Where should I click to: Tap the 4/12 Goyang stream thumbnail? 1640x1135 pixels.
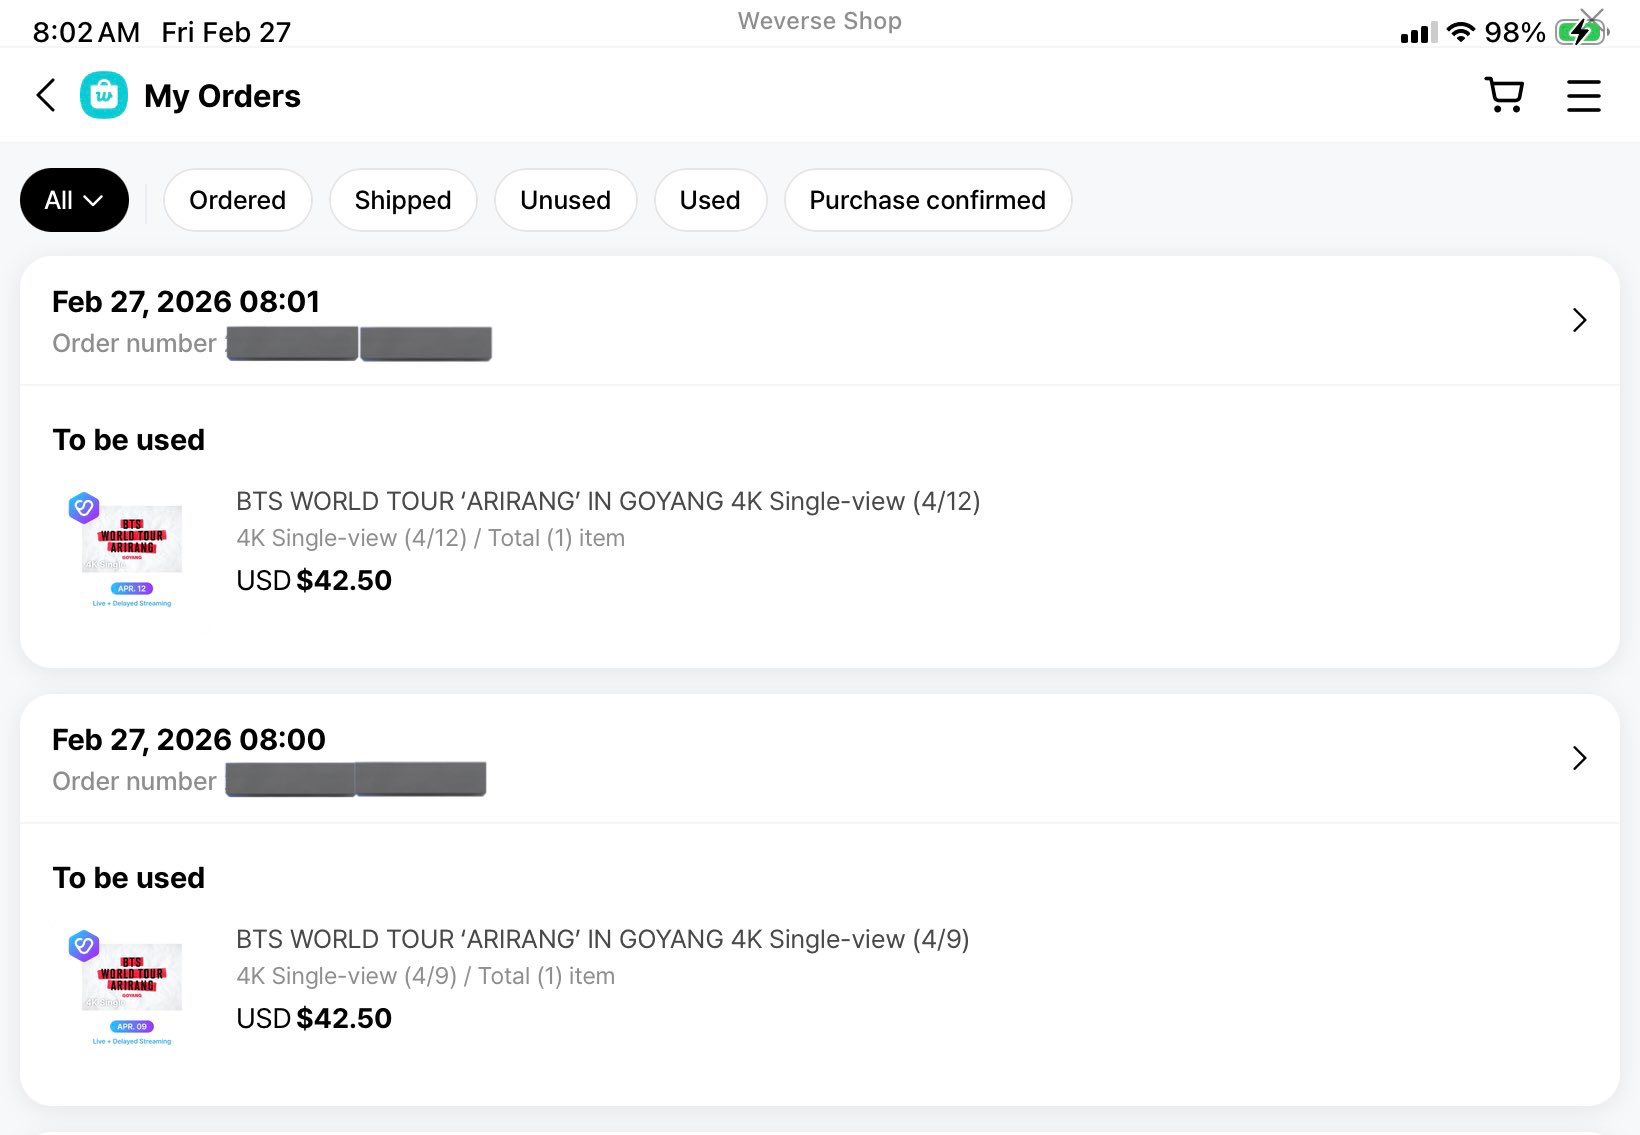[131, 549]
